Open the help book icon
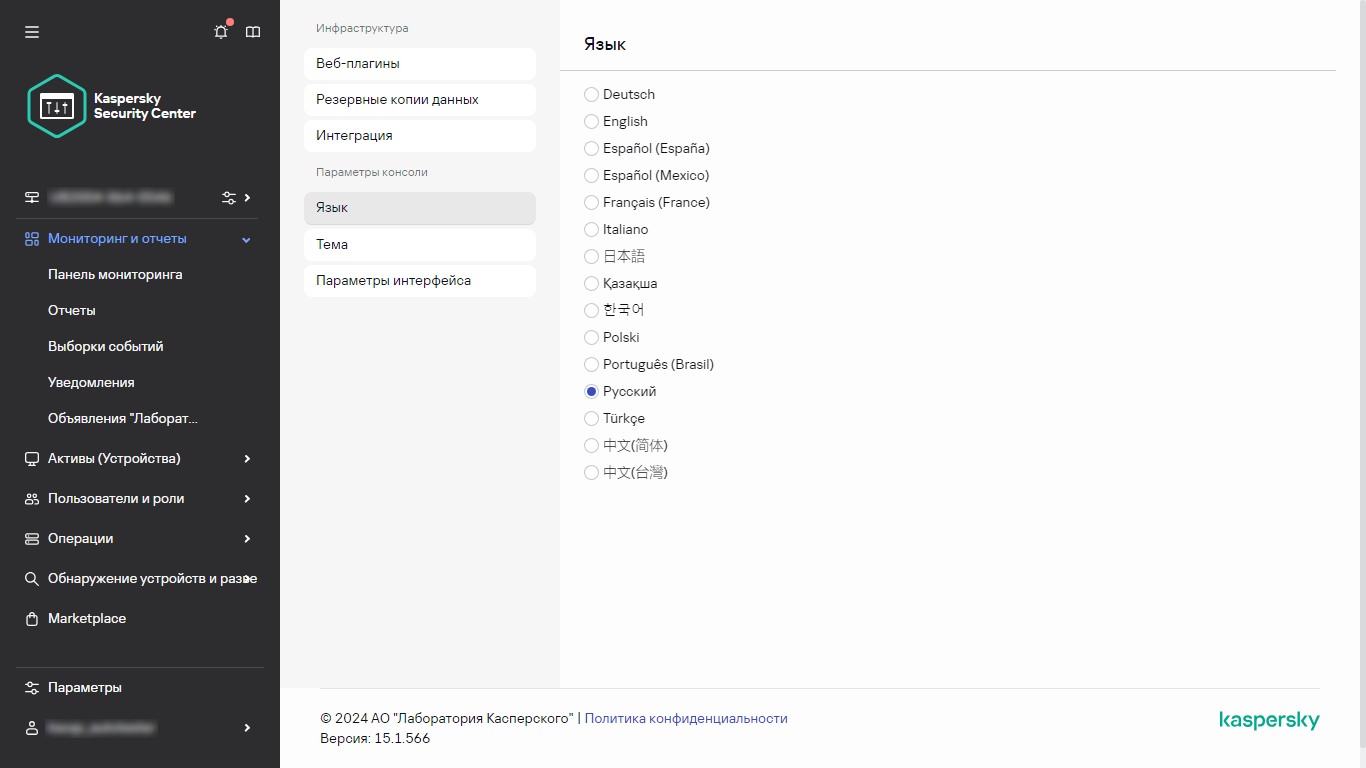The image size is (1366, 768). click(253, 32)
